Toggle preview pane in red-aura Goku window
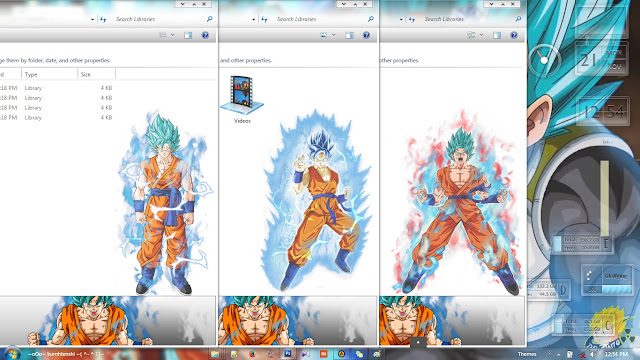The image size is (640, 360). tap(497, 35)
